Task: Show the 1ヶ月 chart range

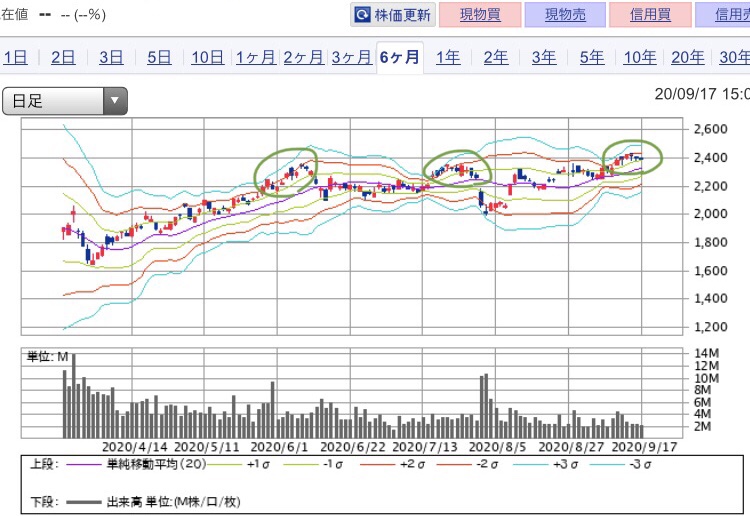Action: [255, 57]
